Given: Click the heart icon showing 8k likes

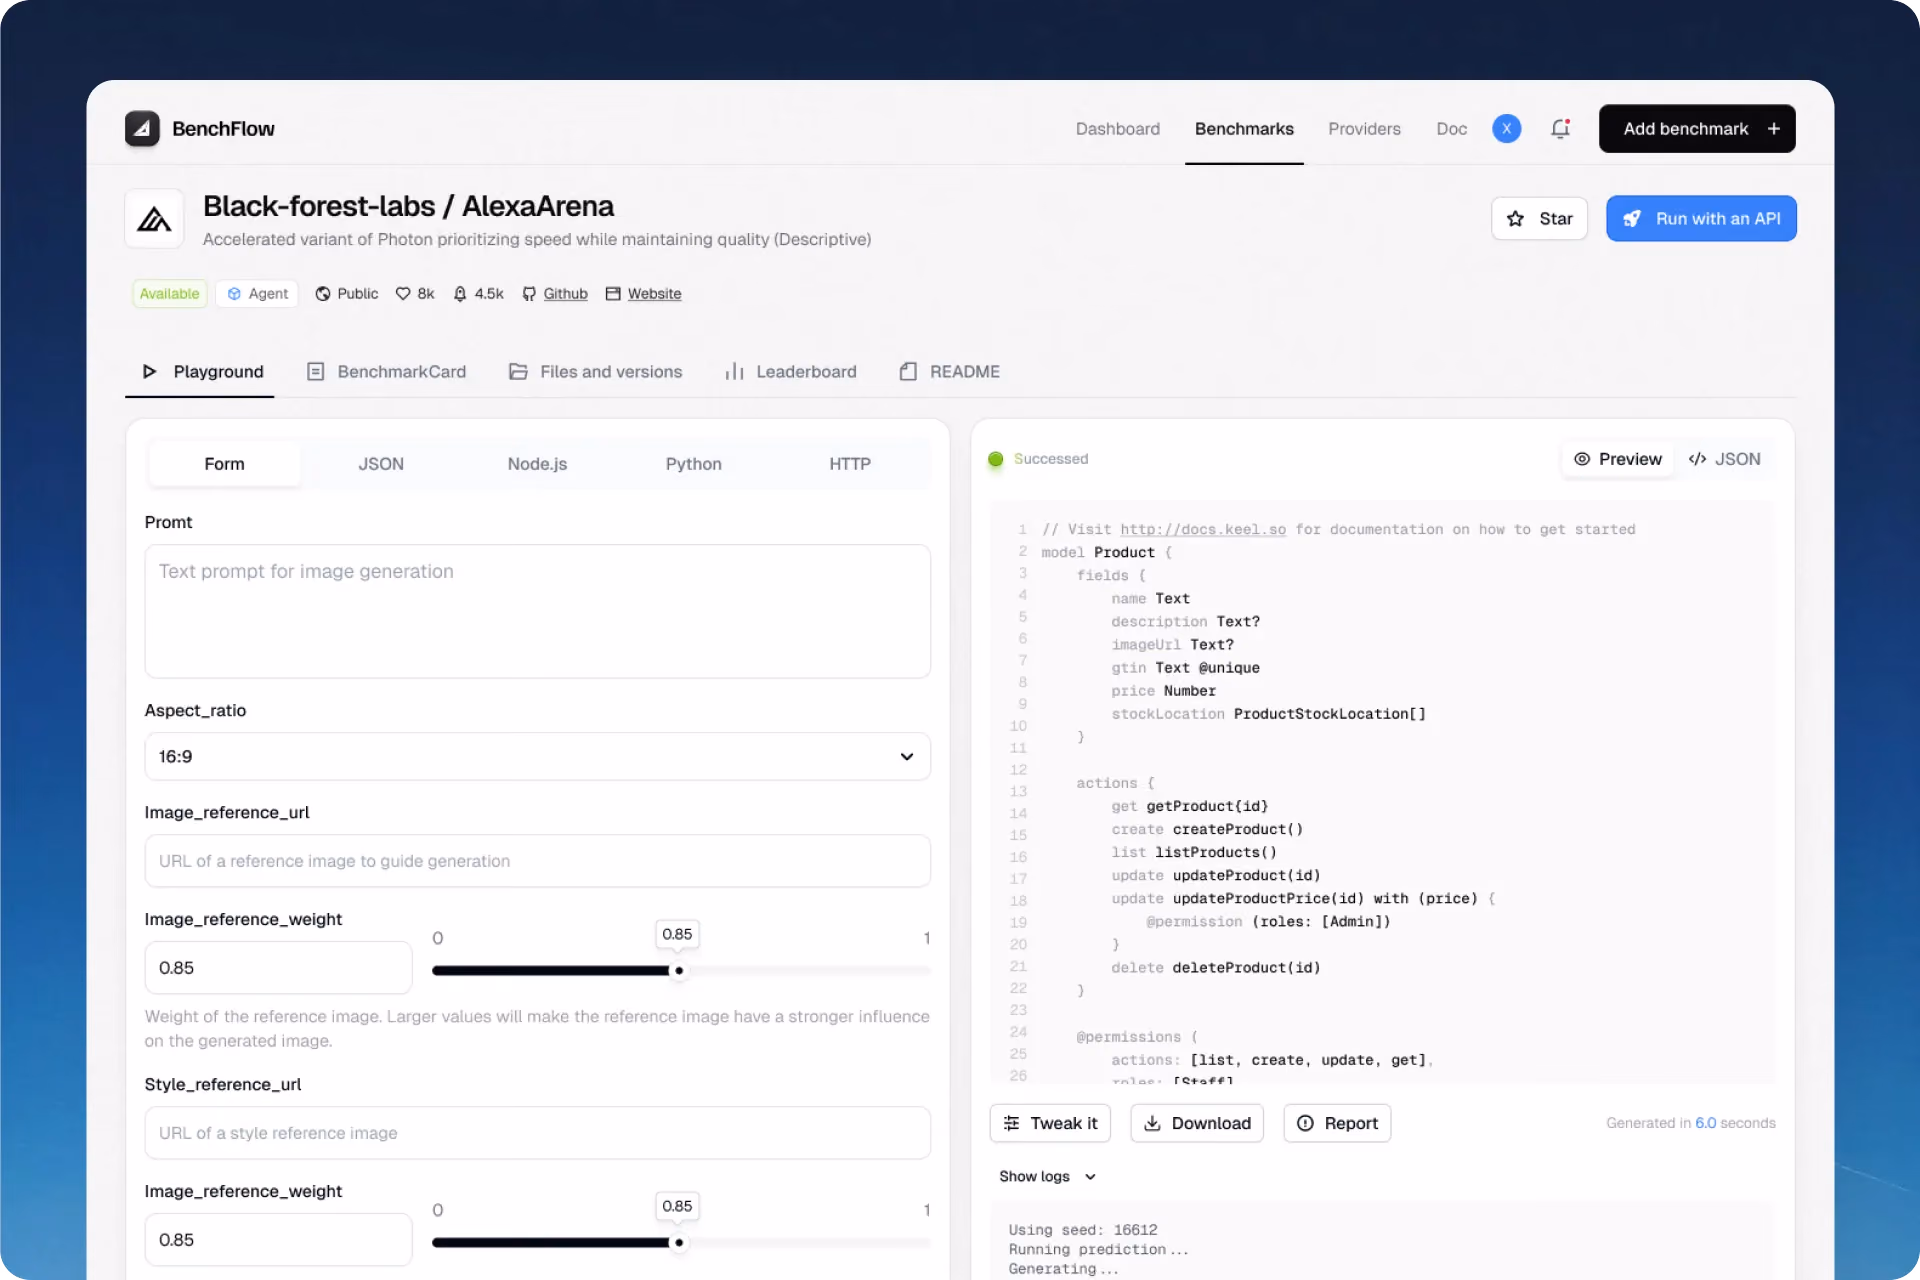Looking at the screenshot, I should (403, 293).
